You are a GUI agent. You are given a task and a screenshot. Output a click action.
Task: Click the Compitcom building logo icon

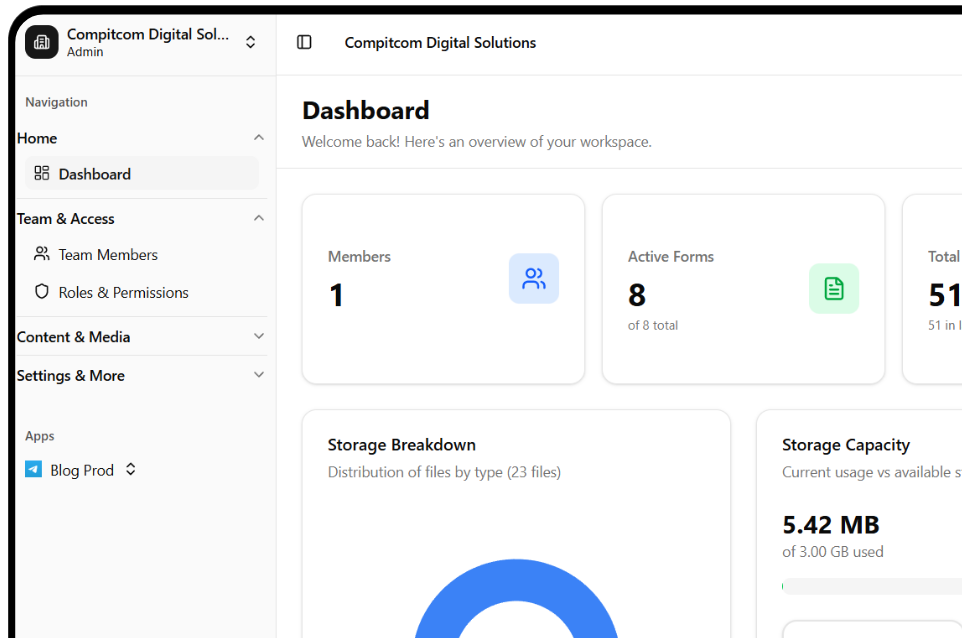point(42,42)
